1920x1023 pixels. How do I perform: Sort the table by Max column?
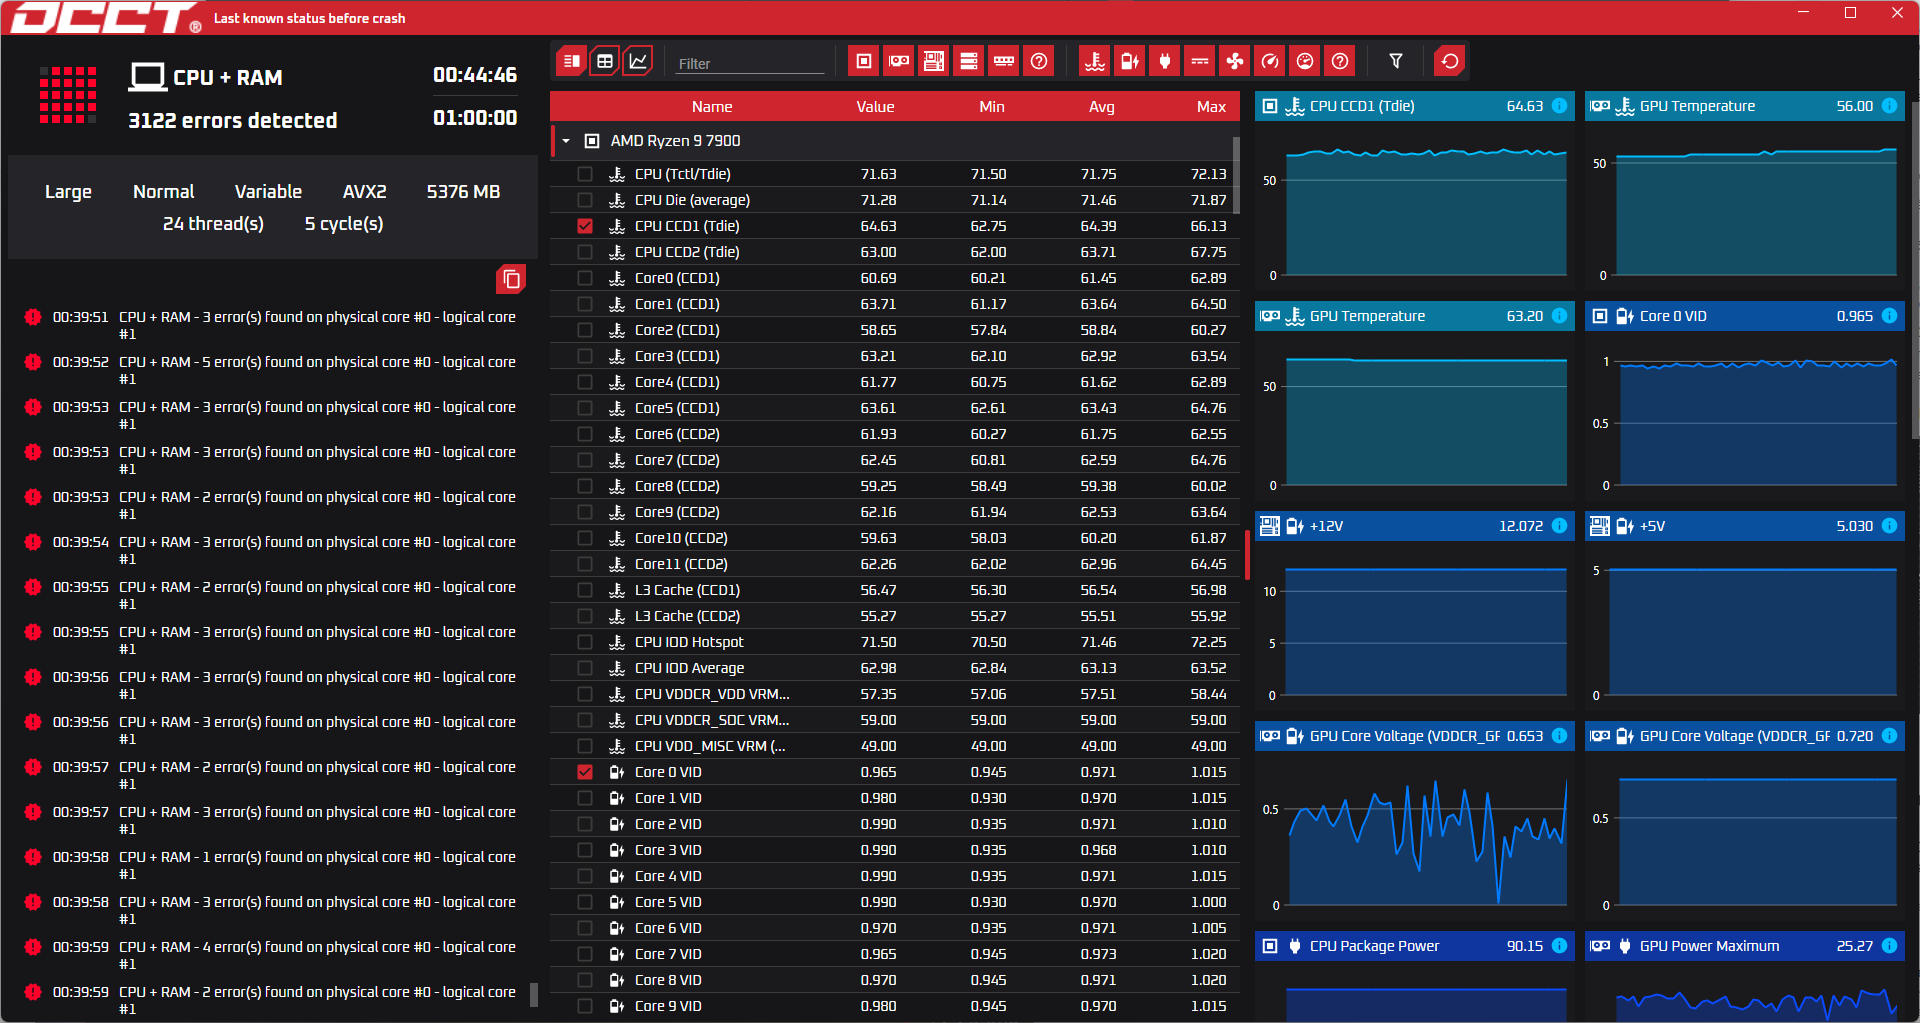point(1210,107)
